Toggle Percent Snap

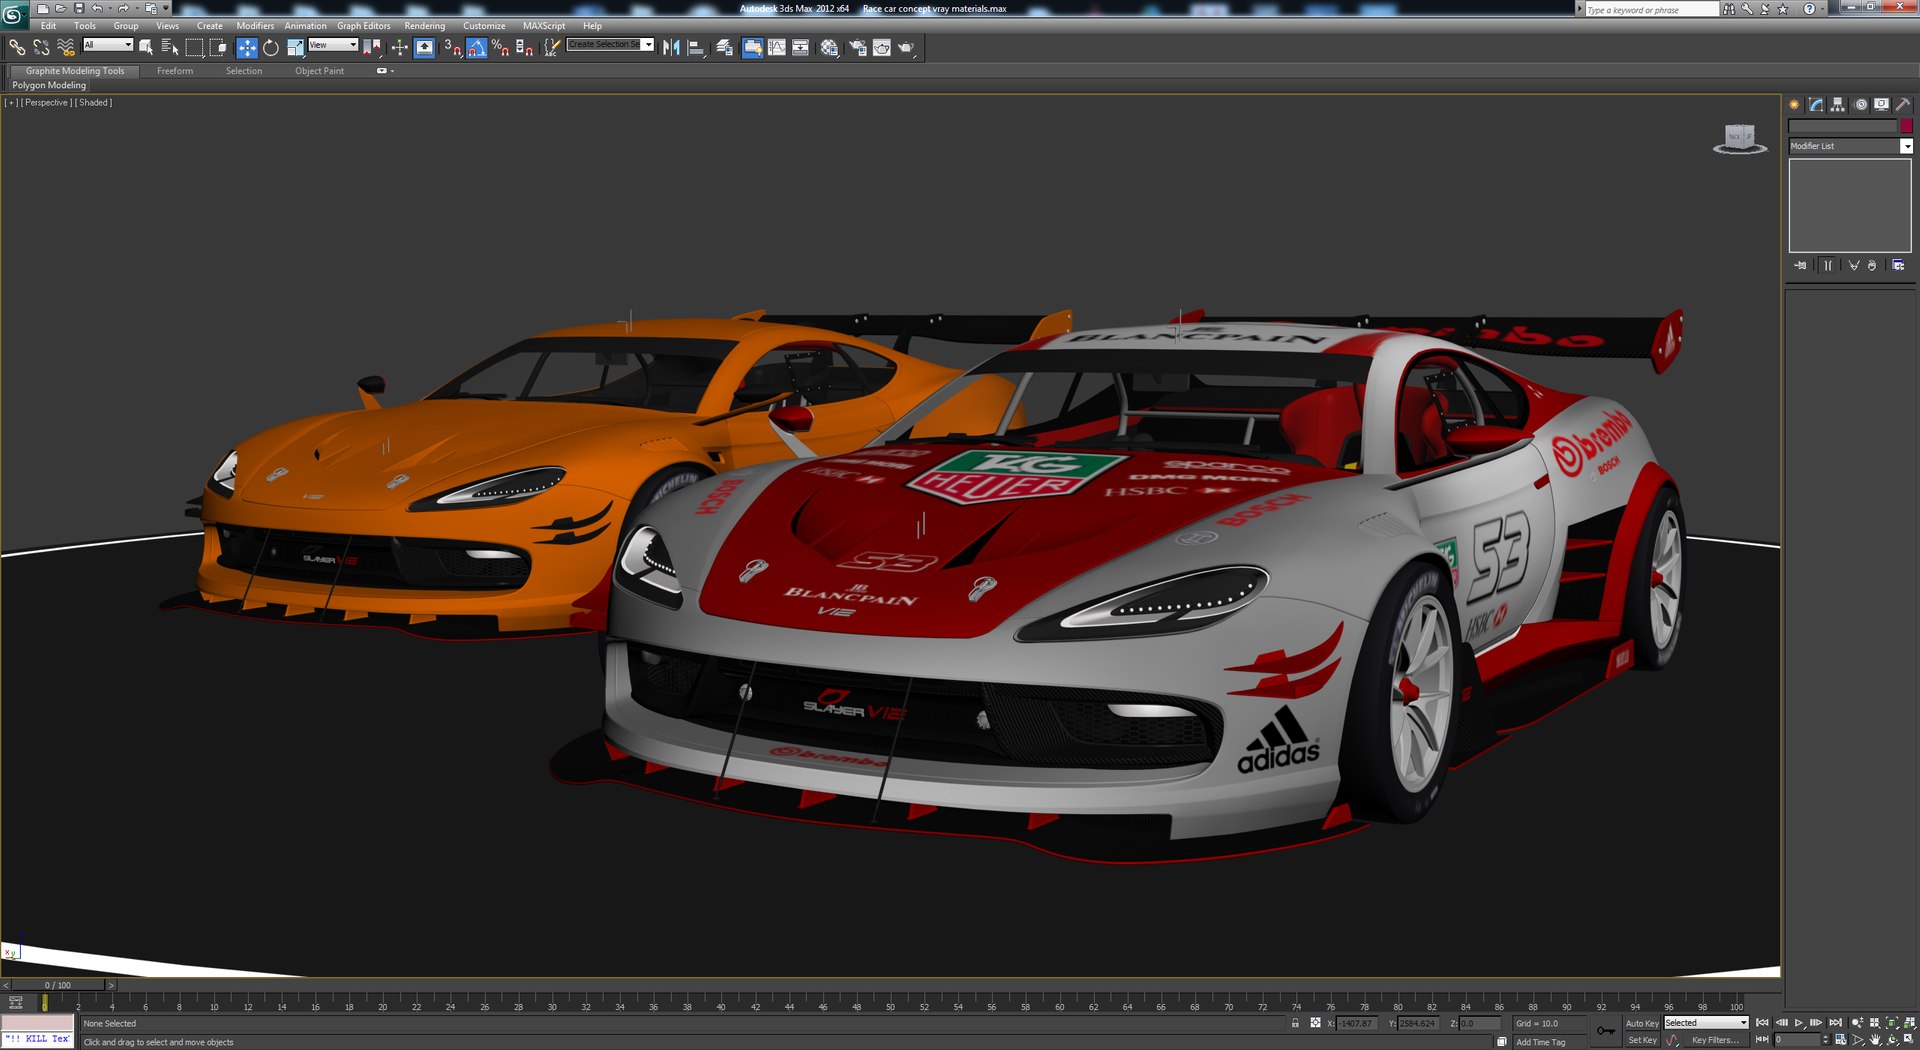(x=500, y=47)
